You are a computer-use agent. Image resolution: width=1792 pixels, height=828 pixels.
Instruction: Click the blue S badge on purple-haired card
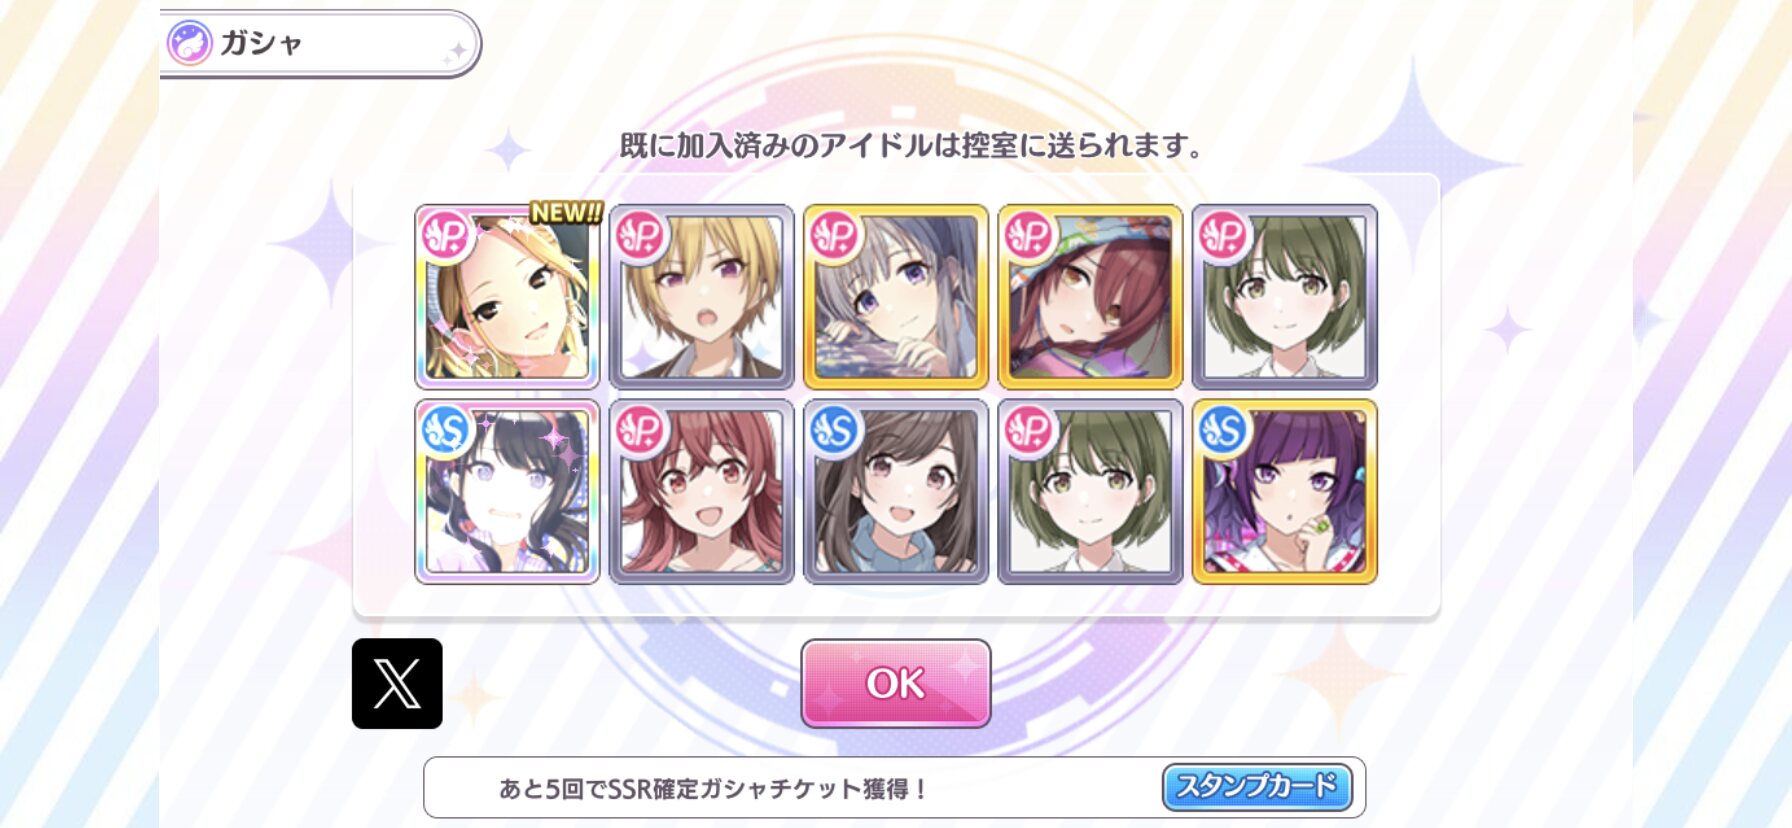[1223, 430]
